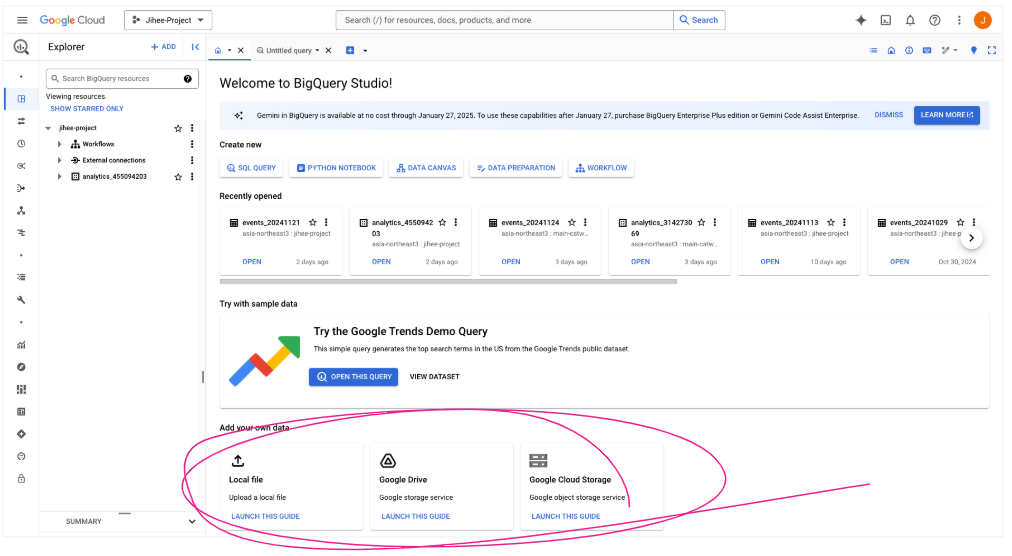Create a new PYTHON NOTEBOOK

pos(336,168)
